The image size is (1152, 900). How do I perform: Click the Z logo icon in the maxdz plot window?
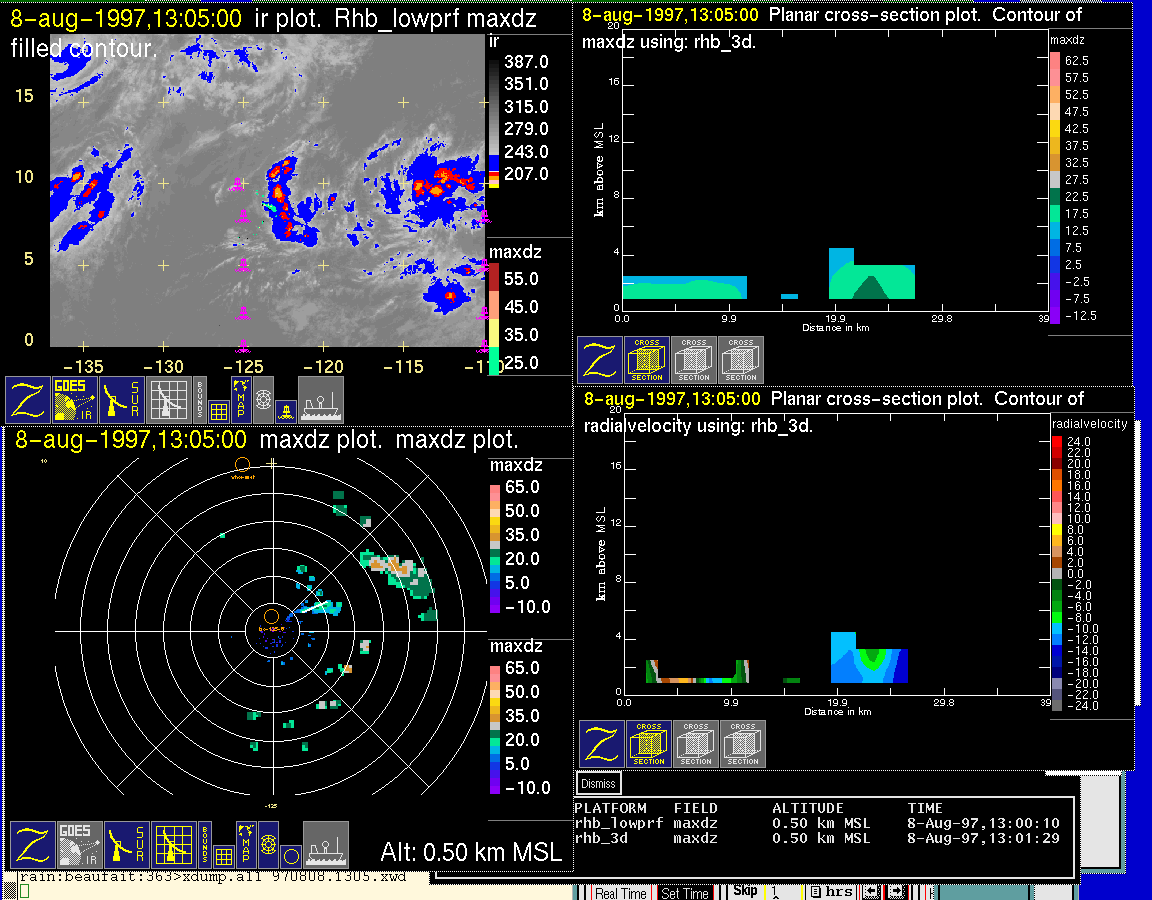33,845
